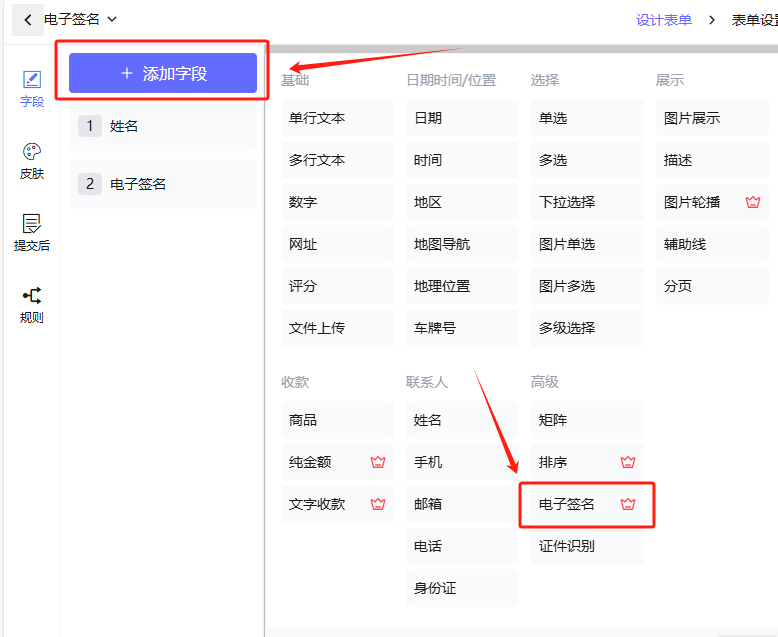Image resolution: width=778 pixels, height=637 pixels.
Task: Add a 电话 field
Action: 462,546
